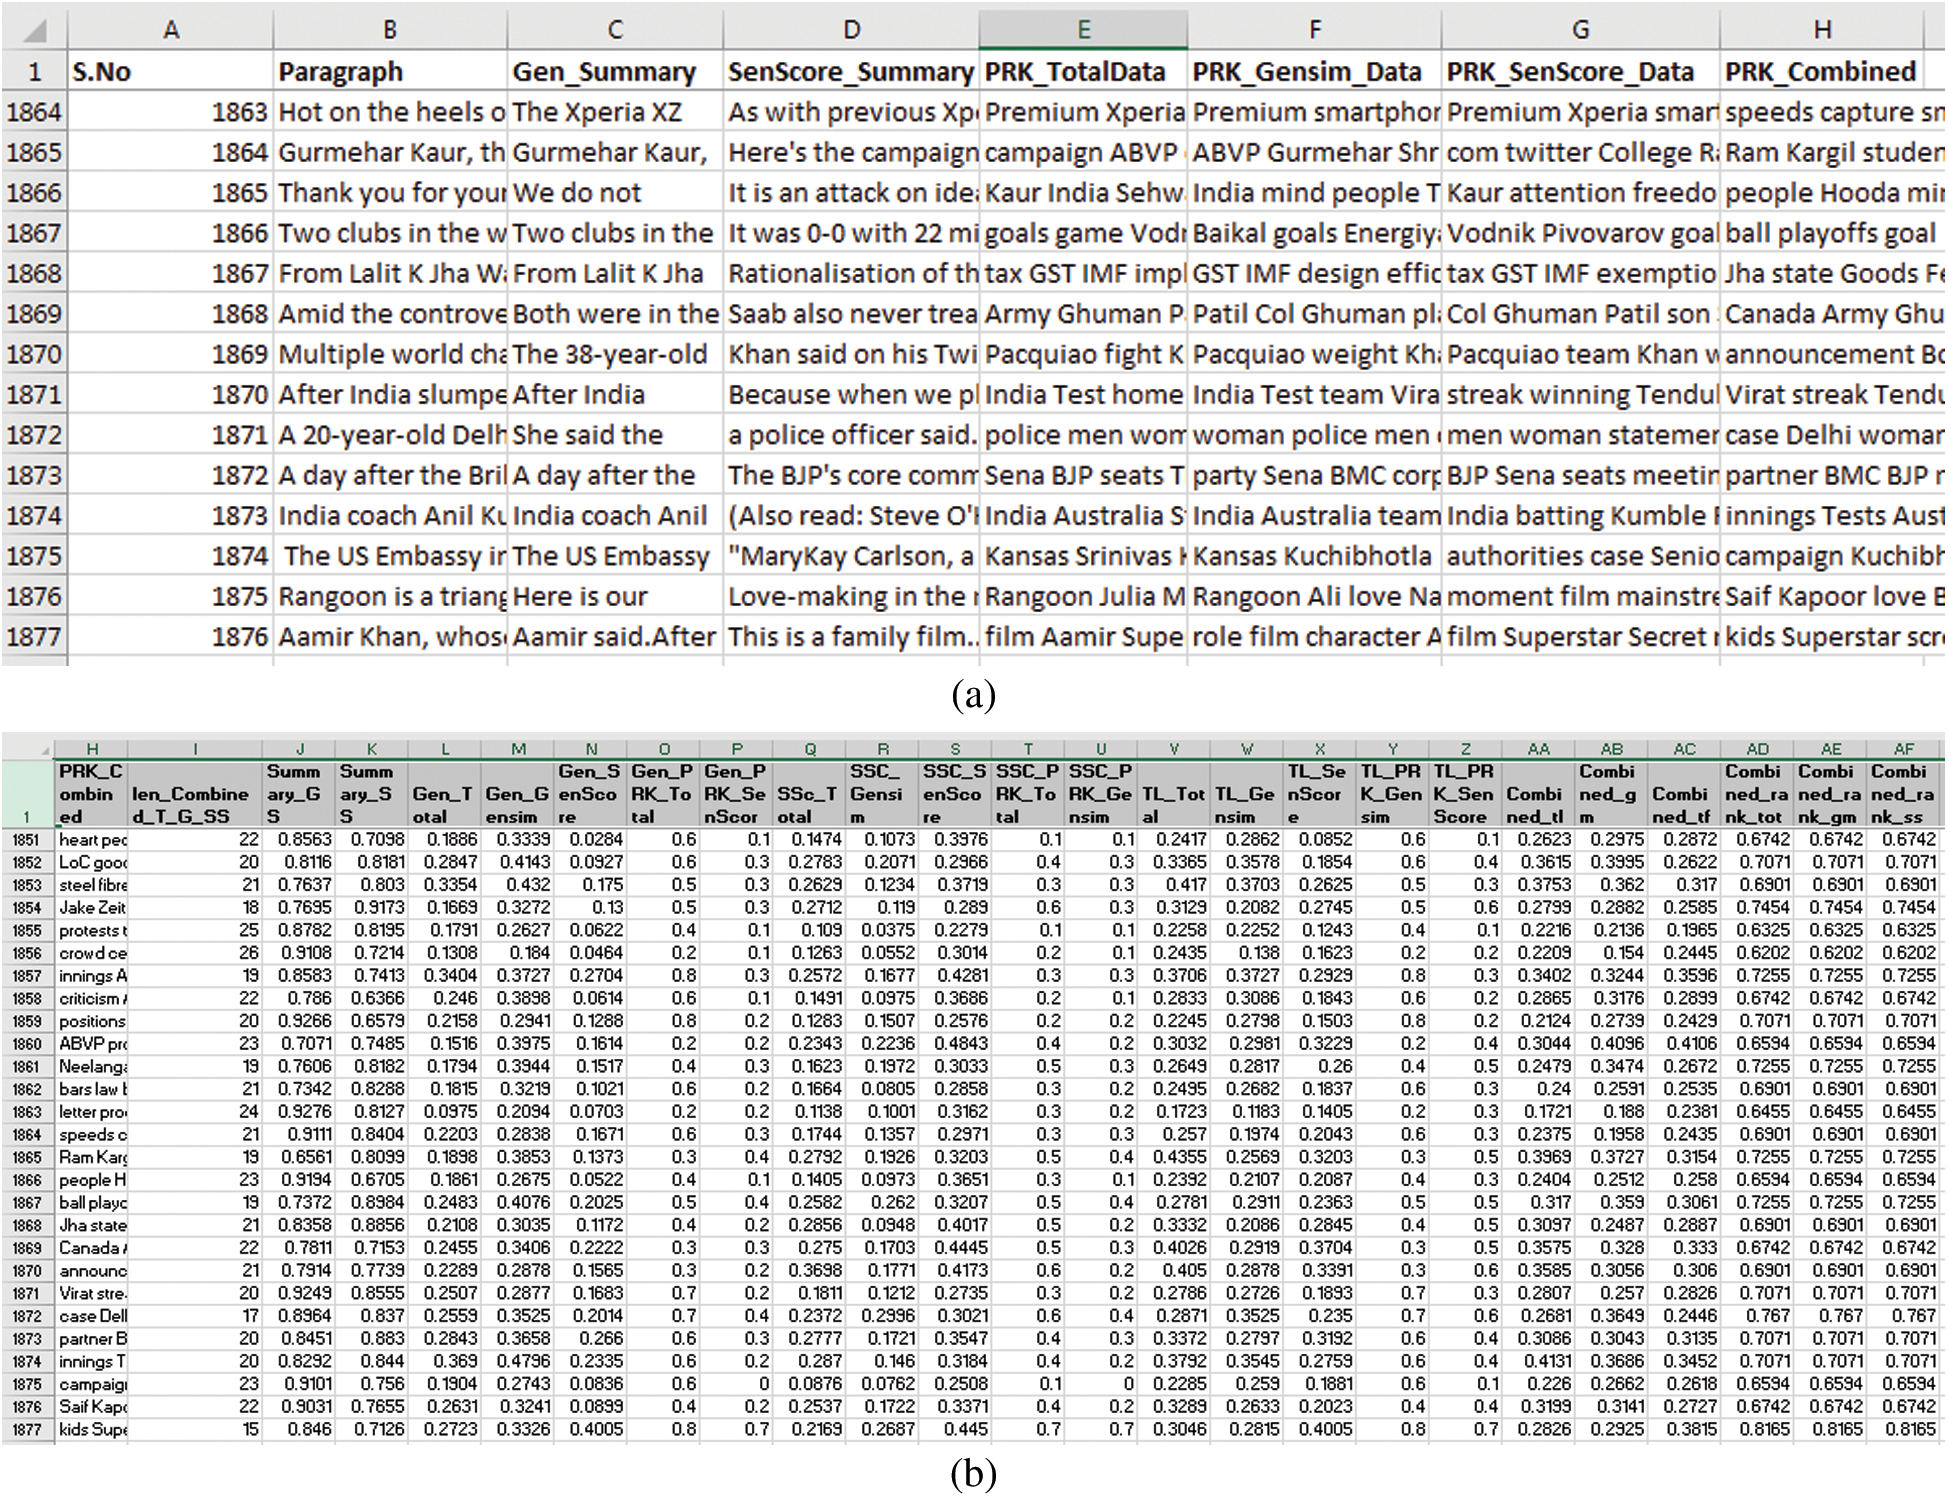Click the PRK_Combined header in top sheet
Viewport: 1948px width, 1497px height.
(x=1822, y=72)
